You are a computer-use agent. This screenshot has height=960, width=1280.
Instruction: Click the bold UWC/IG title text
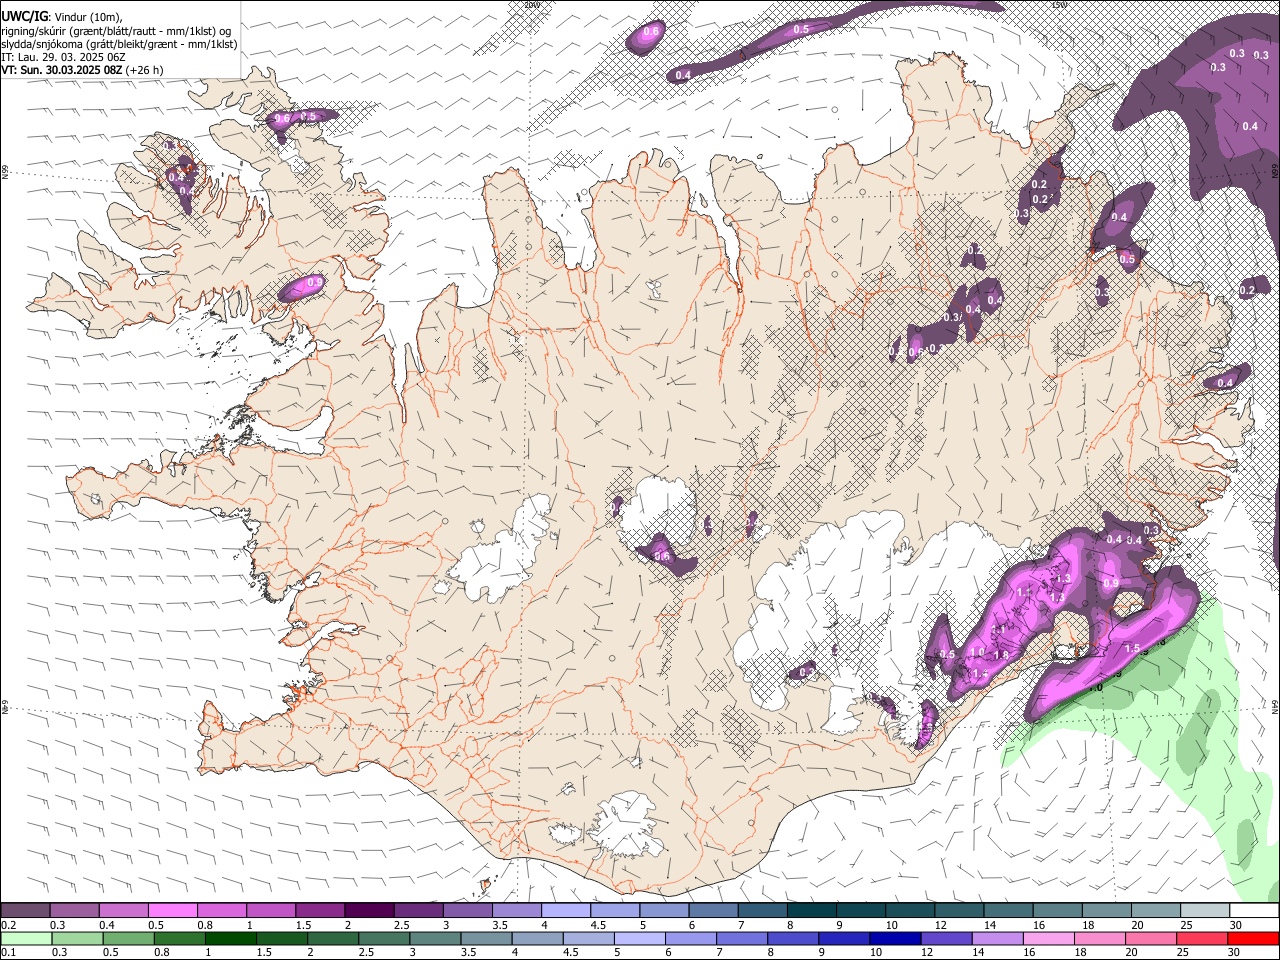(x=23, y=17)
